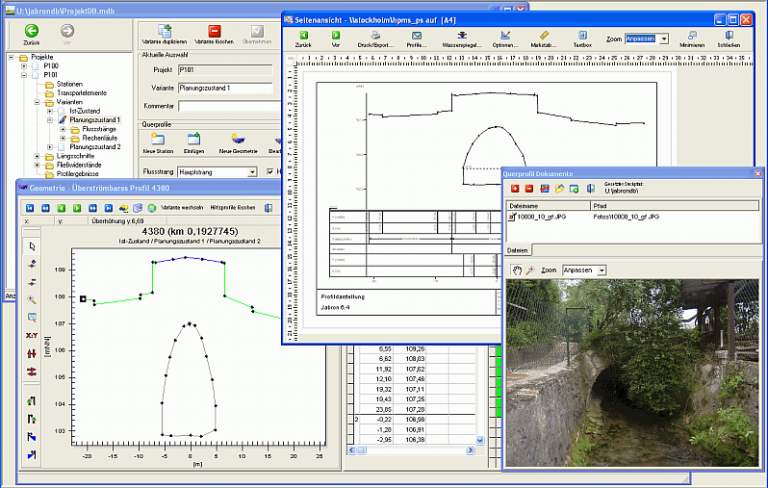
Task: Open the Flussstrang Hauptstrang dropdown
Action: click(x=252, y=172)
